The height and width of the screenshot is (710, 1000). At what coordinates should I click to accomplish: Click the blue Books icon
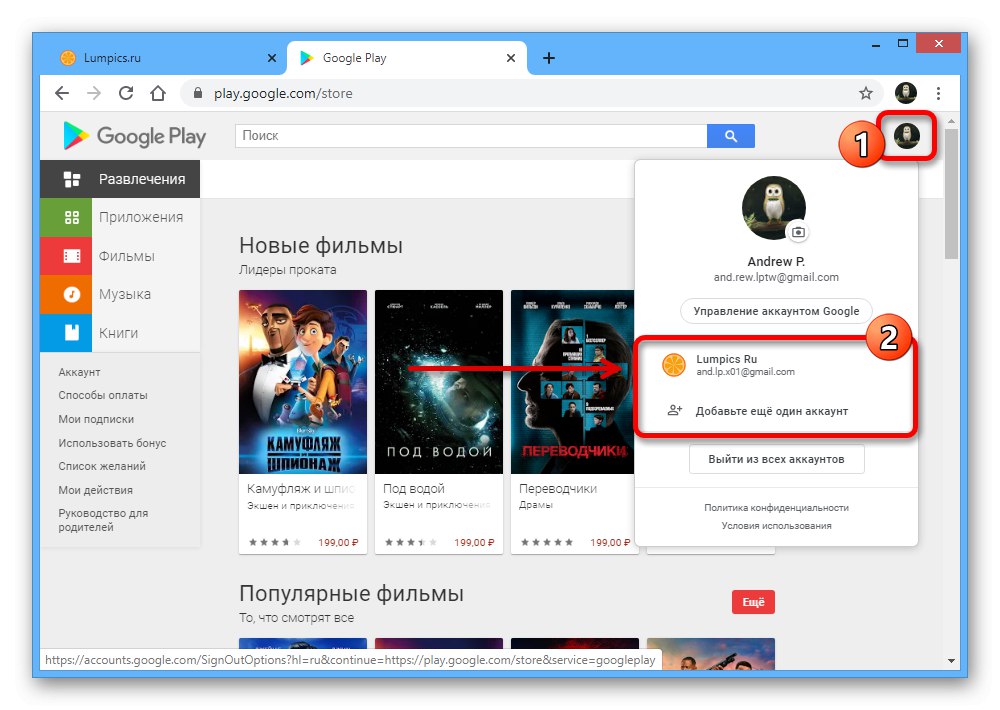tap(71, 332)
